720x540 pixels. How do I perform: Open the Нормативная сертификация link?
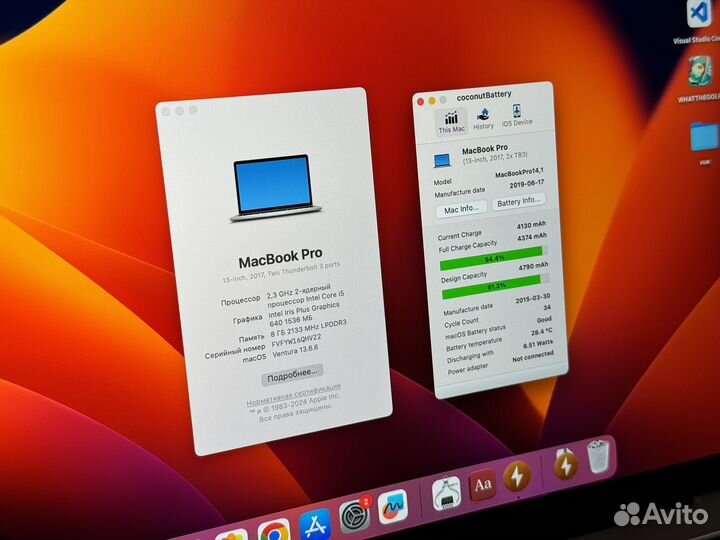coord(293,397)
